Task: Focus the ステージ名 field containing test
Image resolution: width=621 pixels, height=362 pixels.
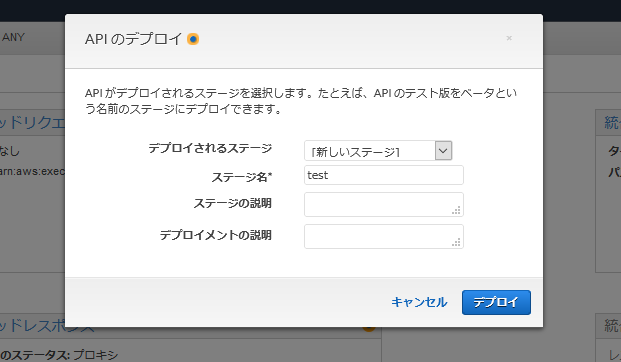Action: (x=384, y=175)
